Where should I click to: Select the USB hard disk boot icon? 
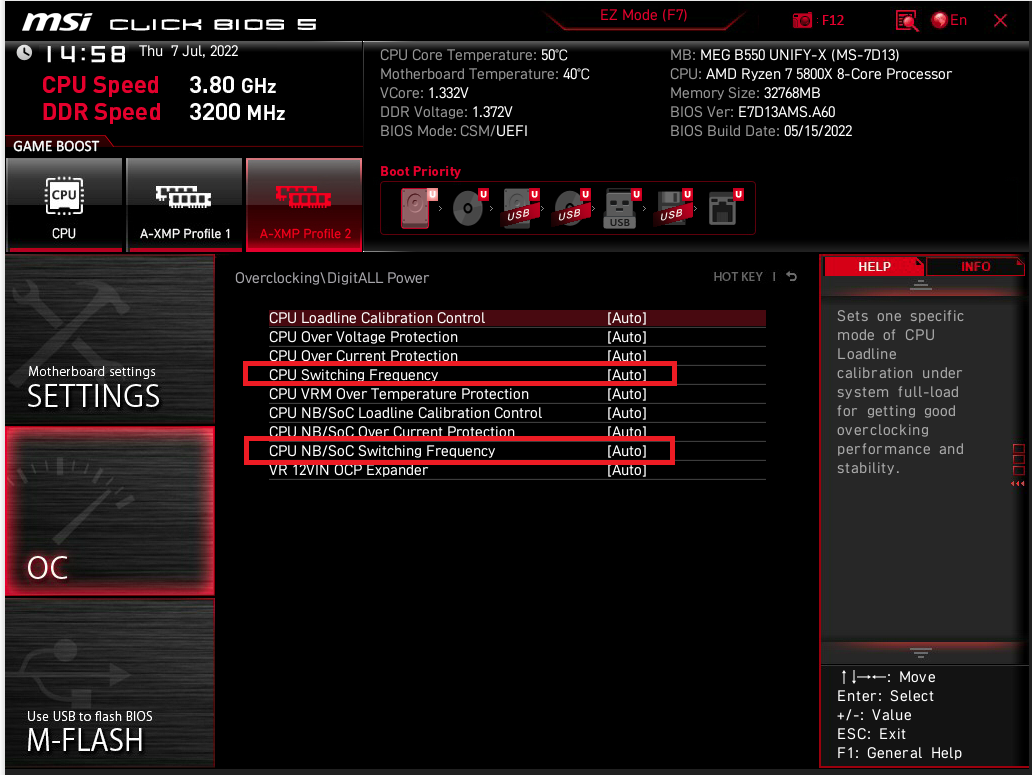click(x=520, y=208)
